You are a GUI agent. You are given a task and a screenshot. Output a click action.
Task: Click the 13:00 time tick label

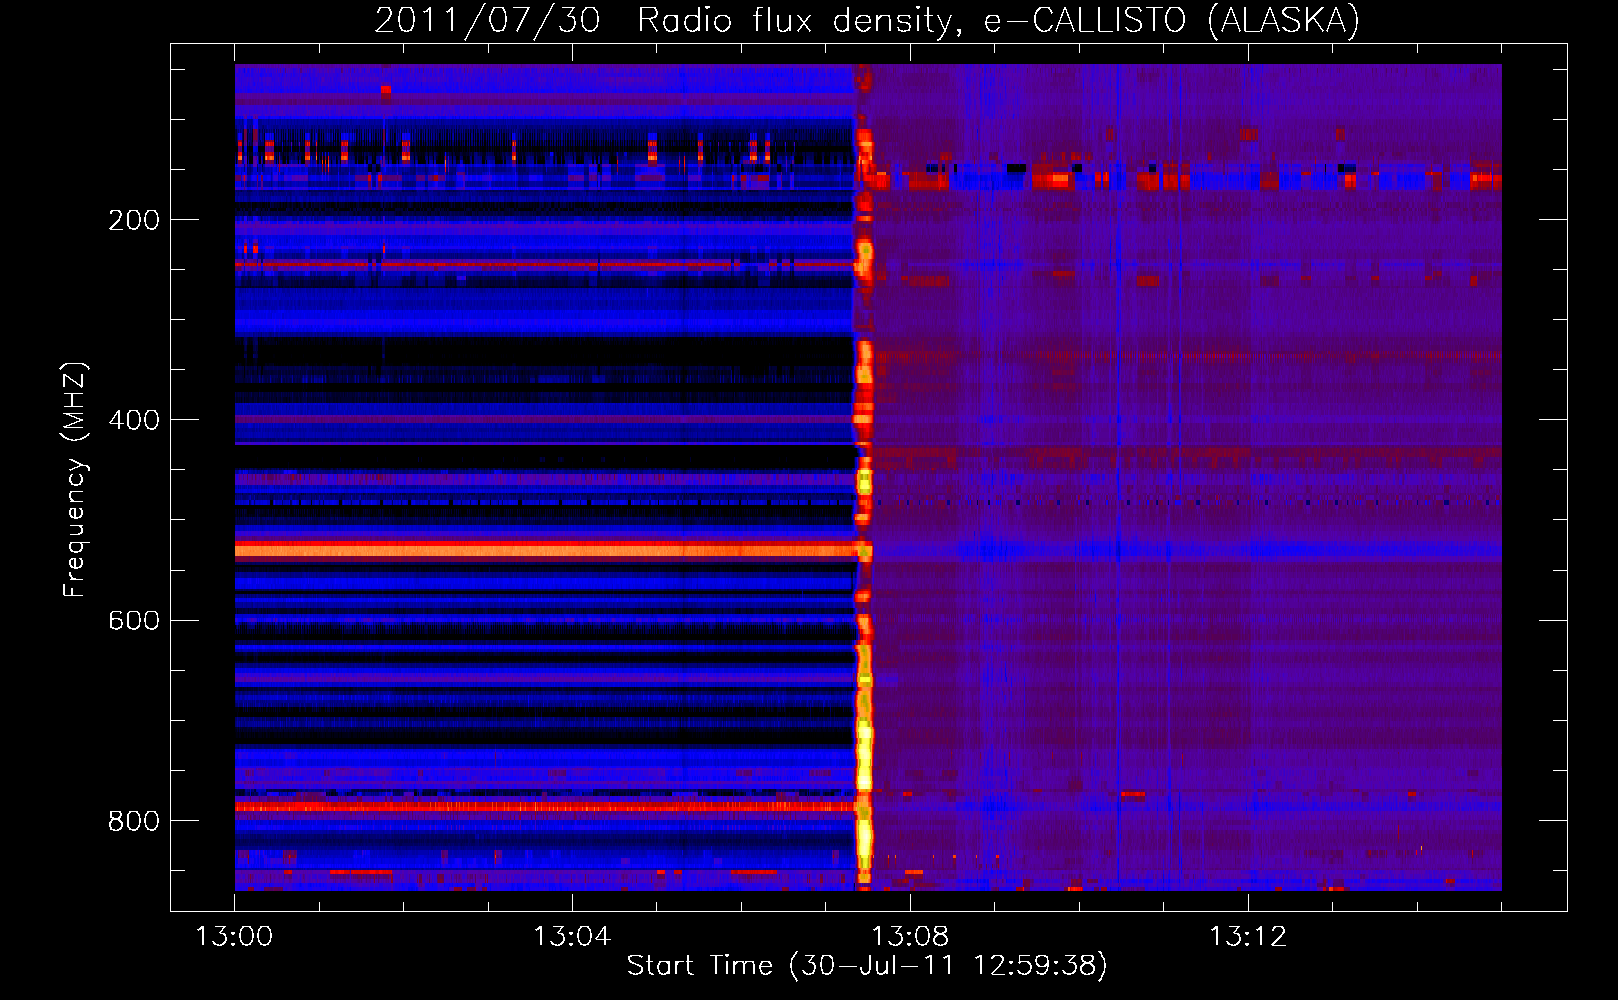234,936
